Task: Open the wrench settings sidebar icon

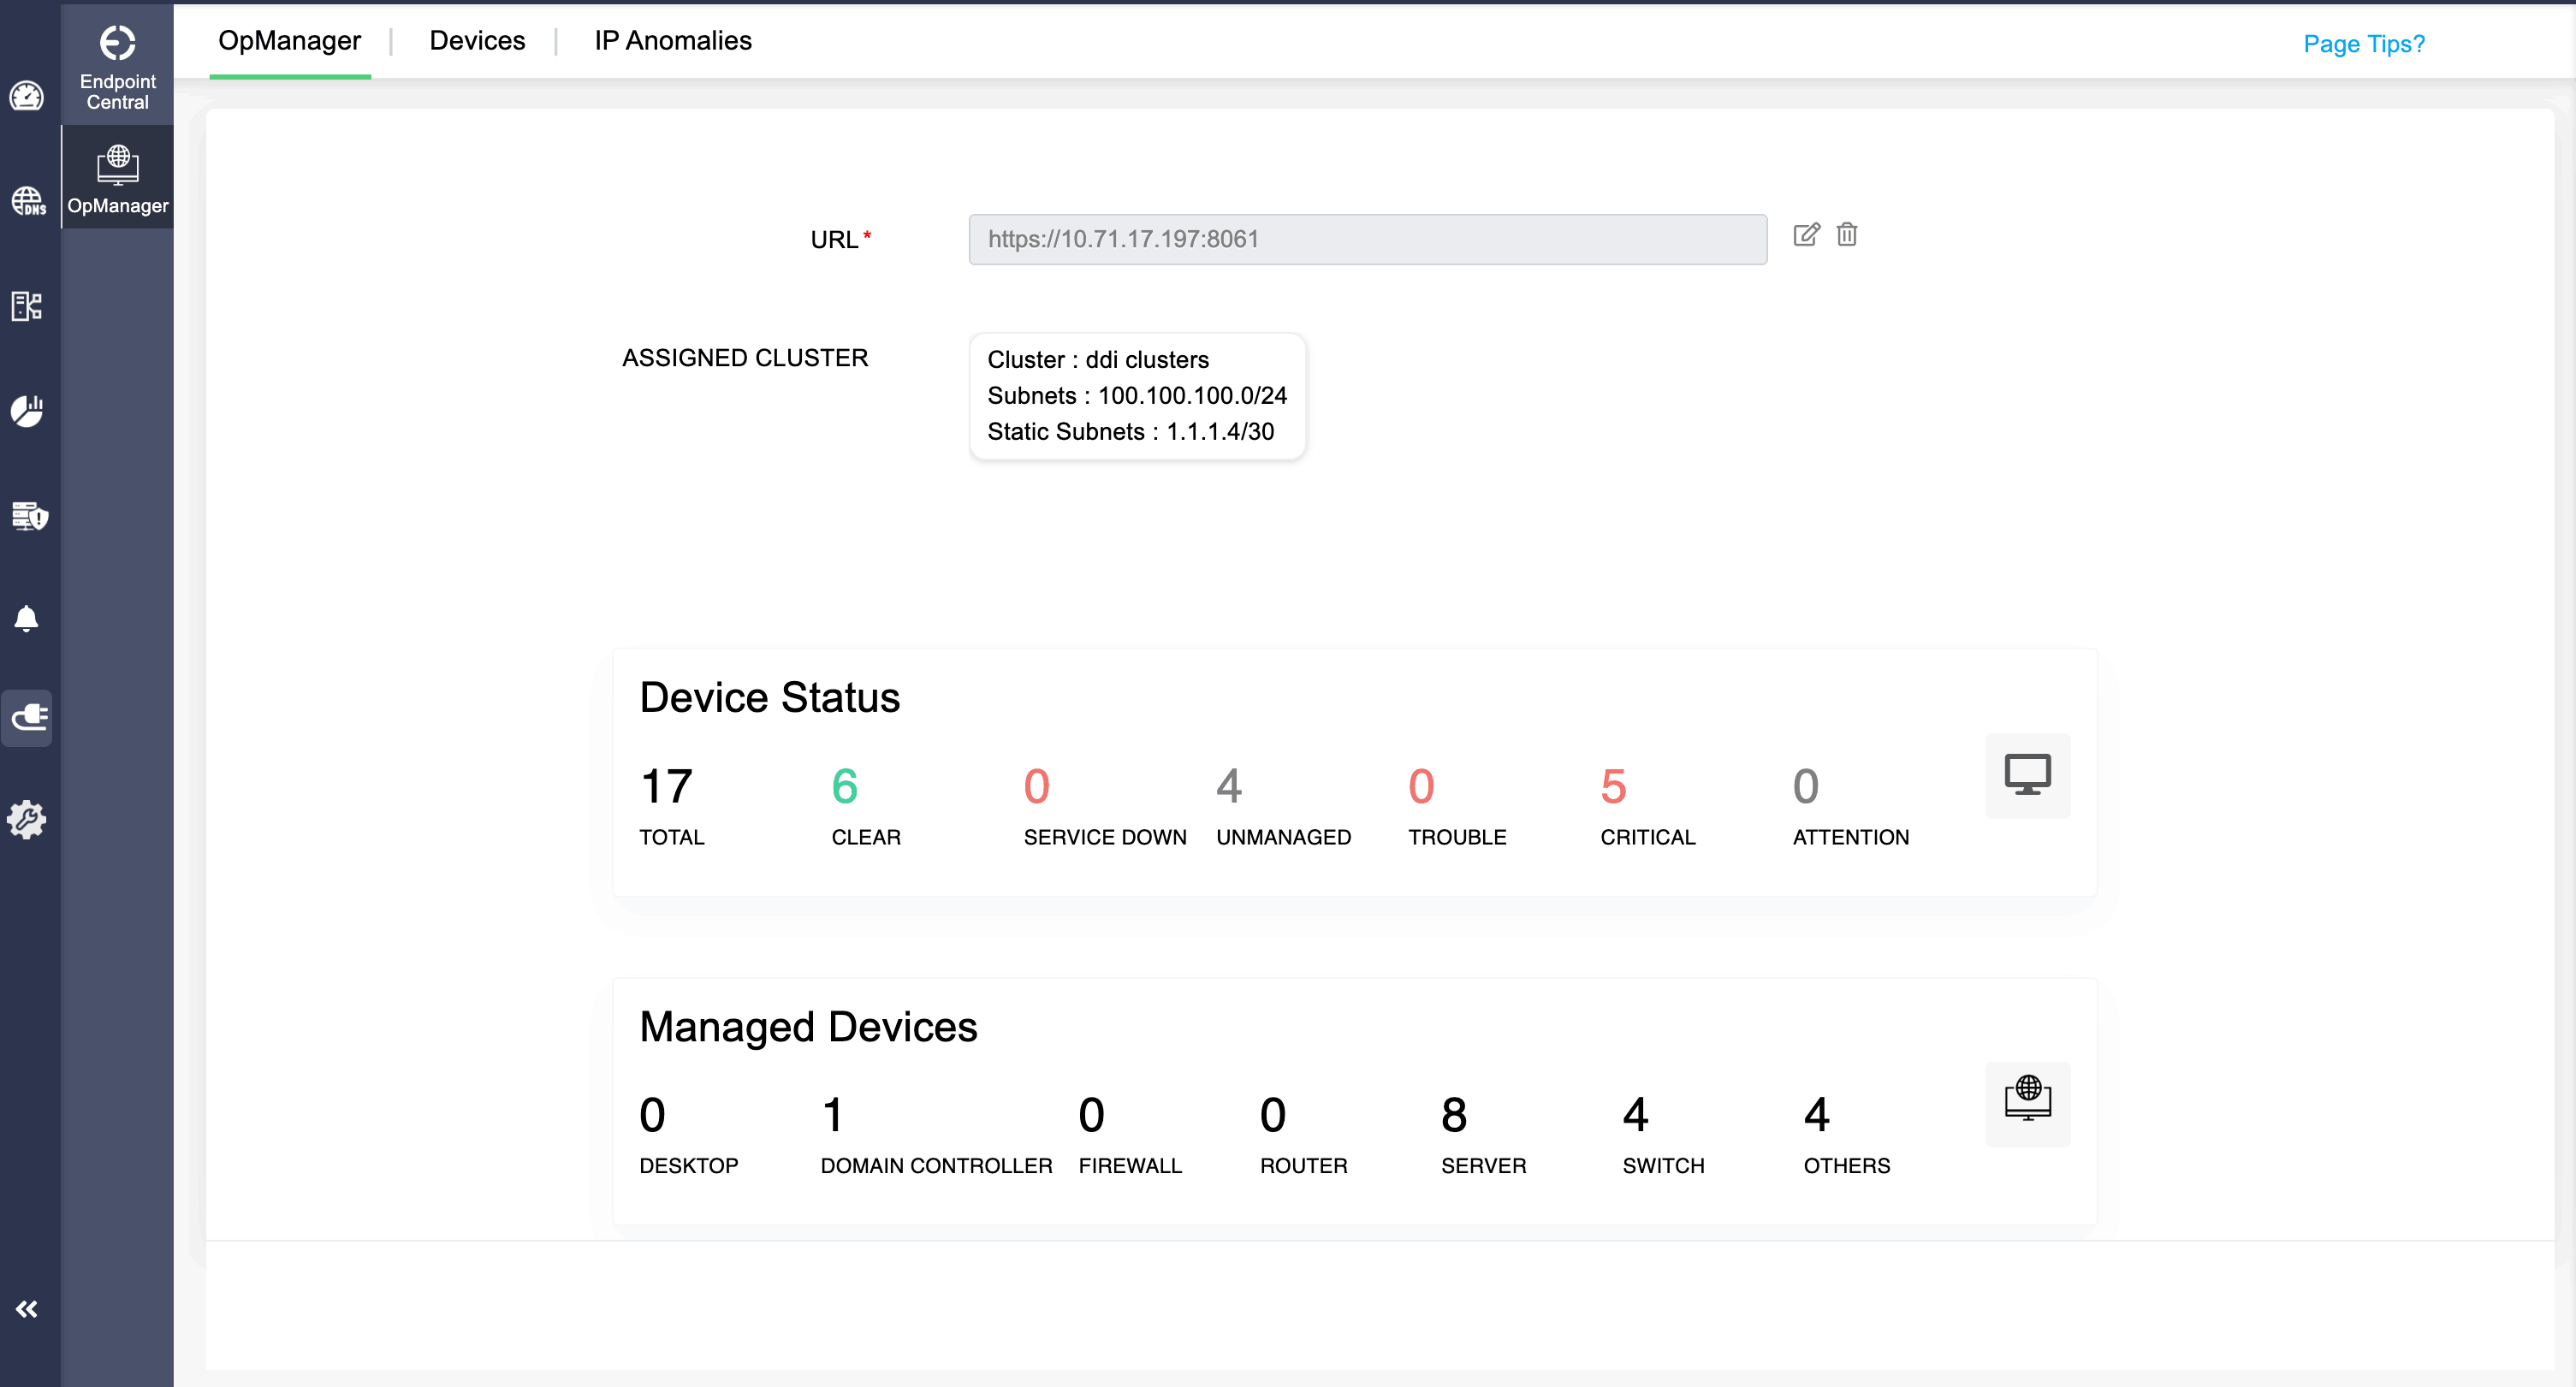Action: (27, 820)
